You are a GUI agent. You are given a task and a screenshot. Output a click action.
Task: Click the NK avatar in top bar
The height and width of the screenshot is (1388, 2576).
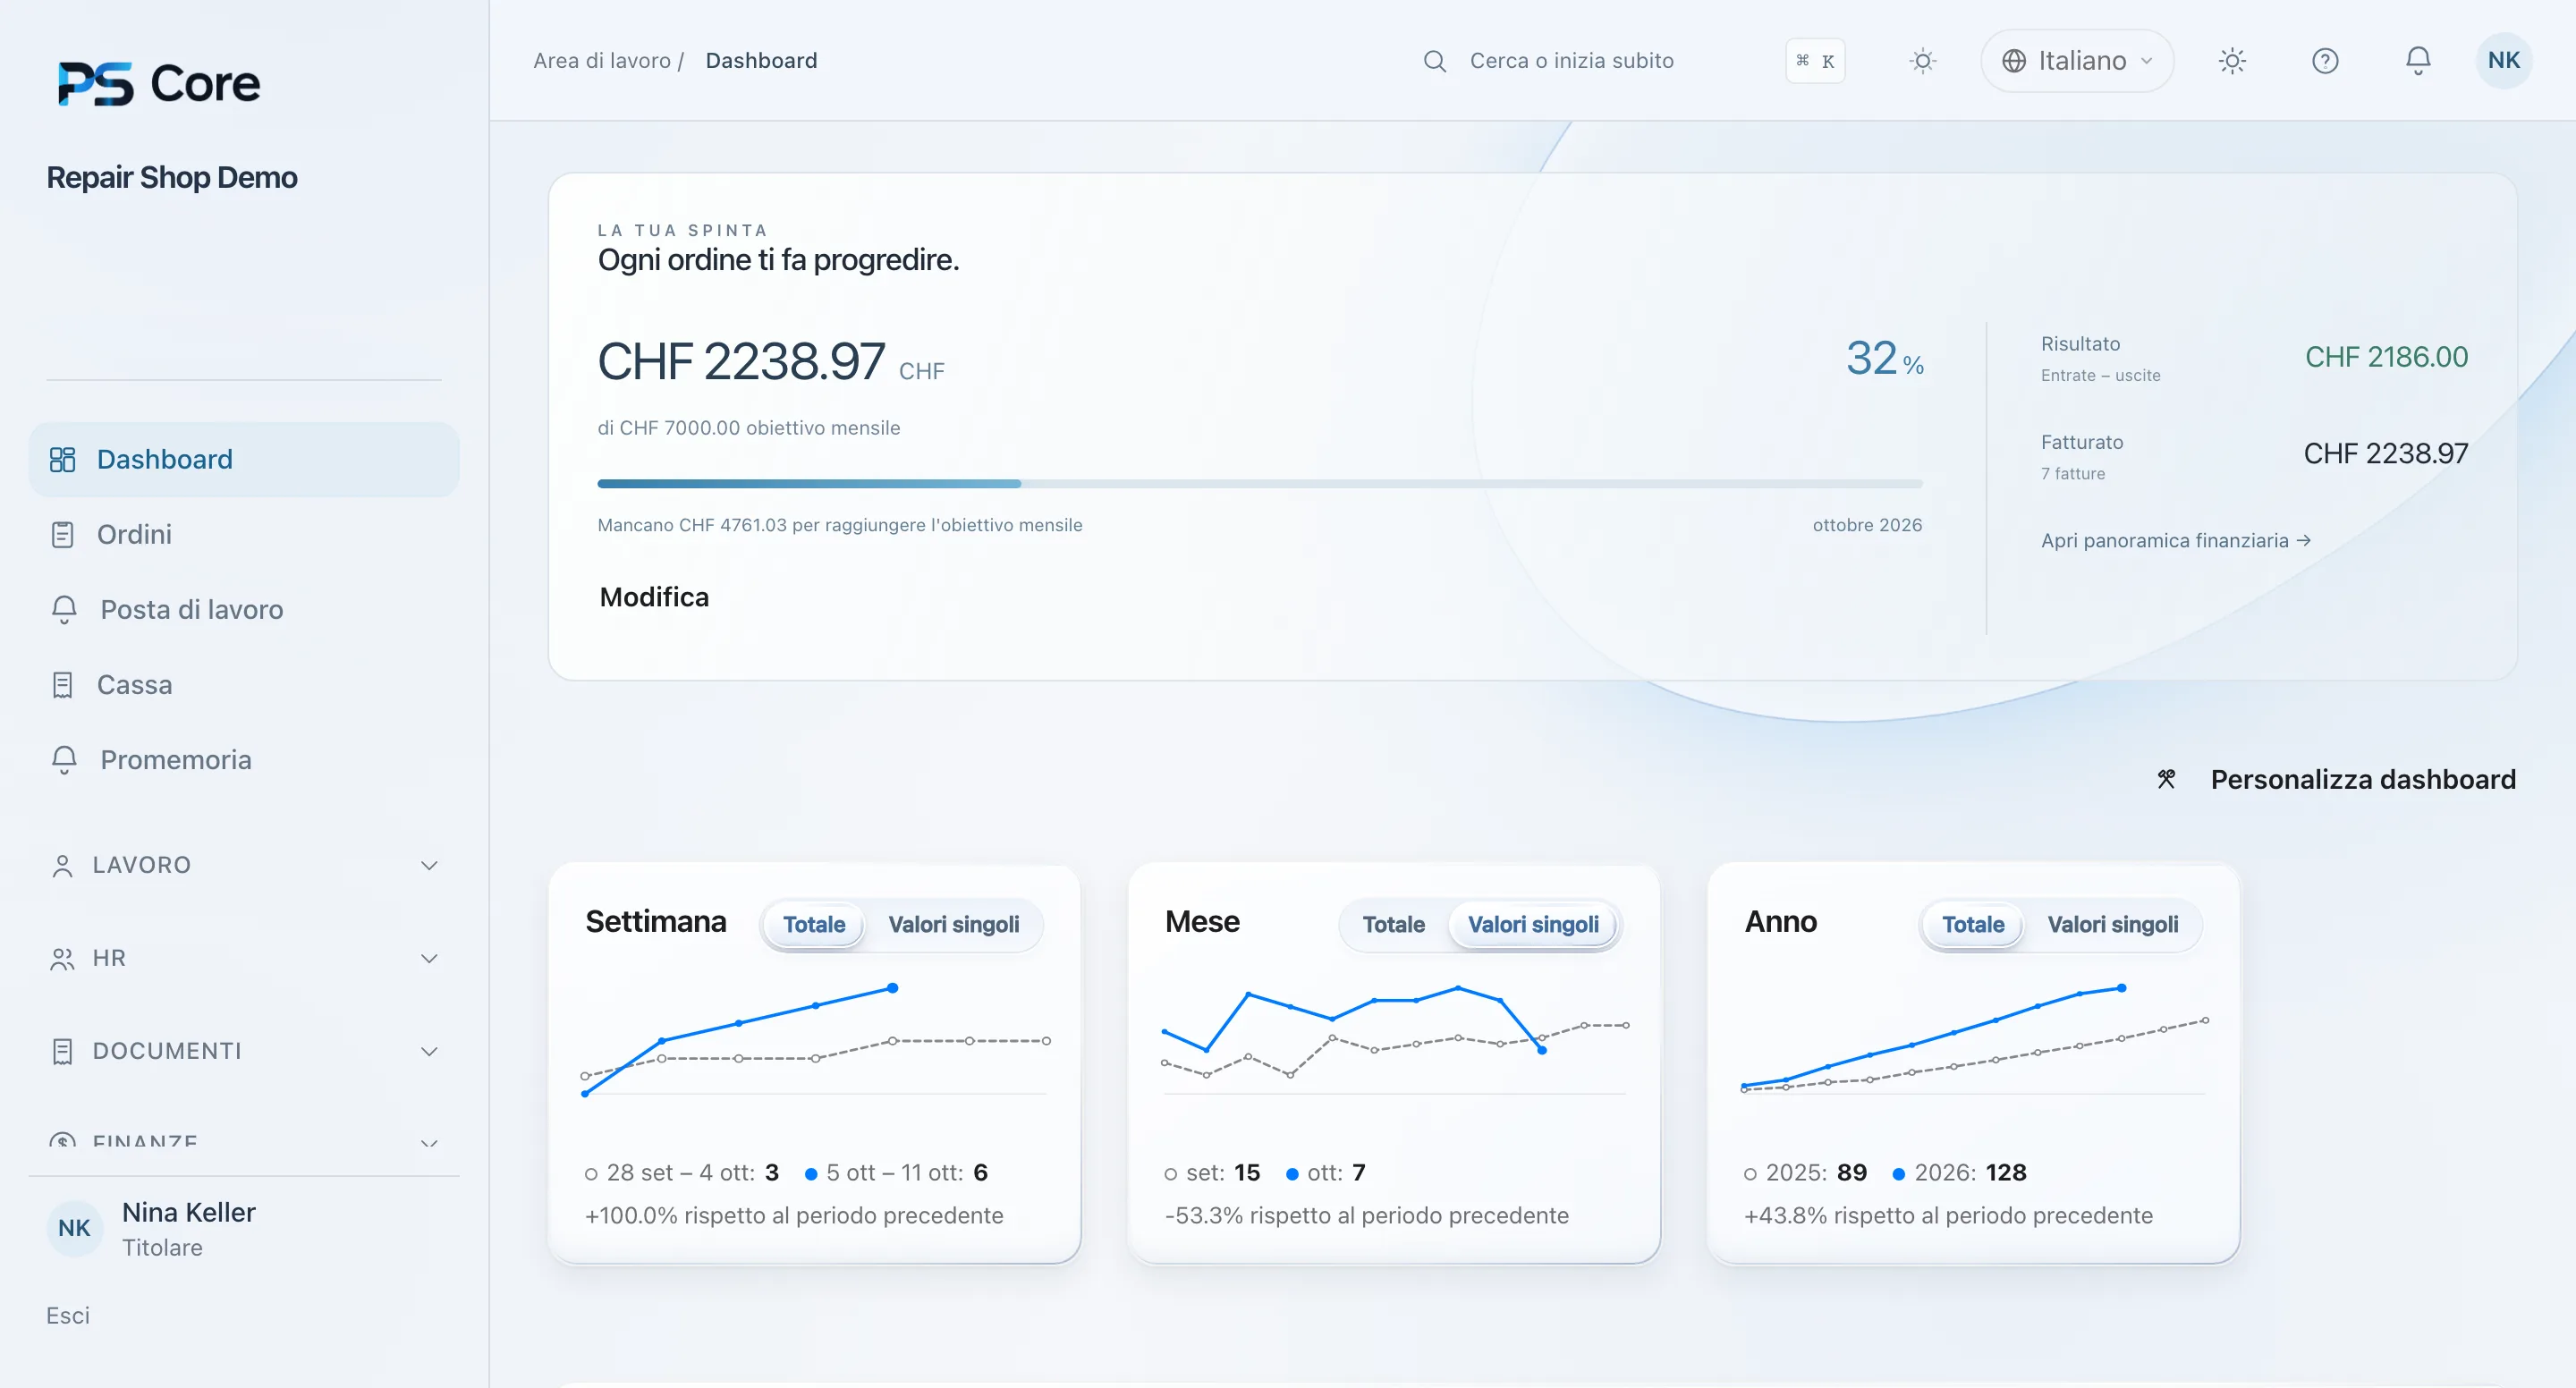2503,61
